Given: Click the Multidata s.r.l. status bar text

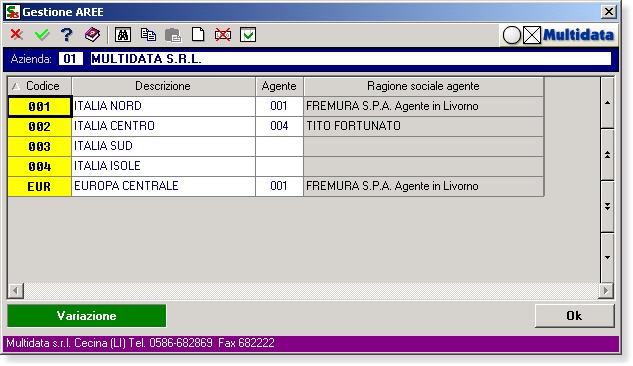Looking at the screenshot, I should click(140, 343).
